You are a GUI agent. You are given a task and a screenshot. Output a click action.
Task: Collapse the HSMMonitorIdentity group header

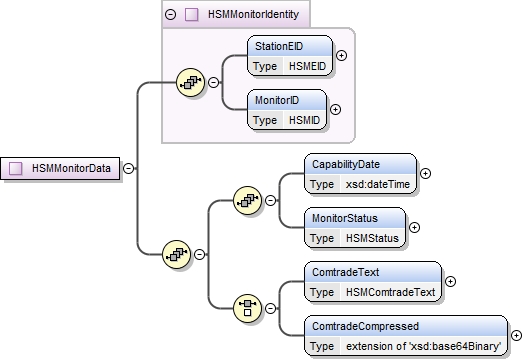(170, 14)
